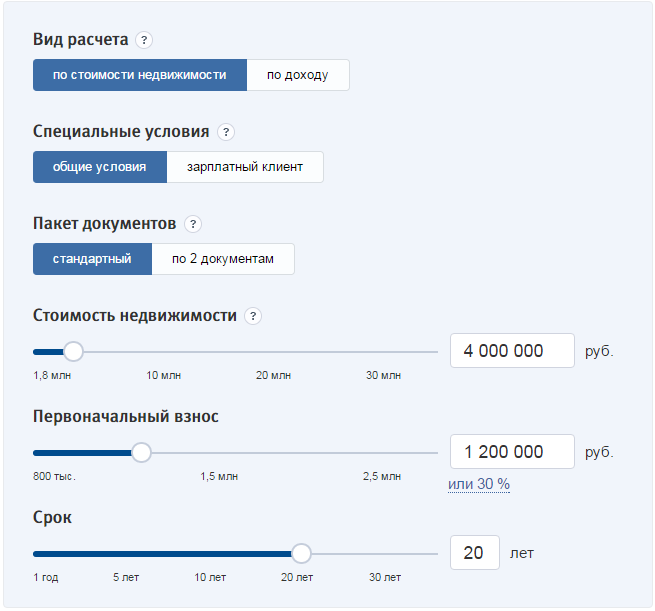Viewport: 655px width, 611px height.
Task: Click 10 лет term label
Action: pos(210,578)
